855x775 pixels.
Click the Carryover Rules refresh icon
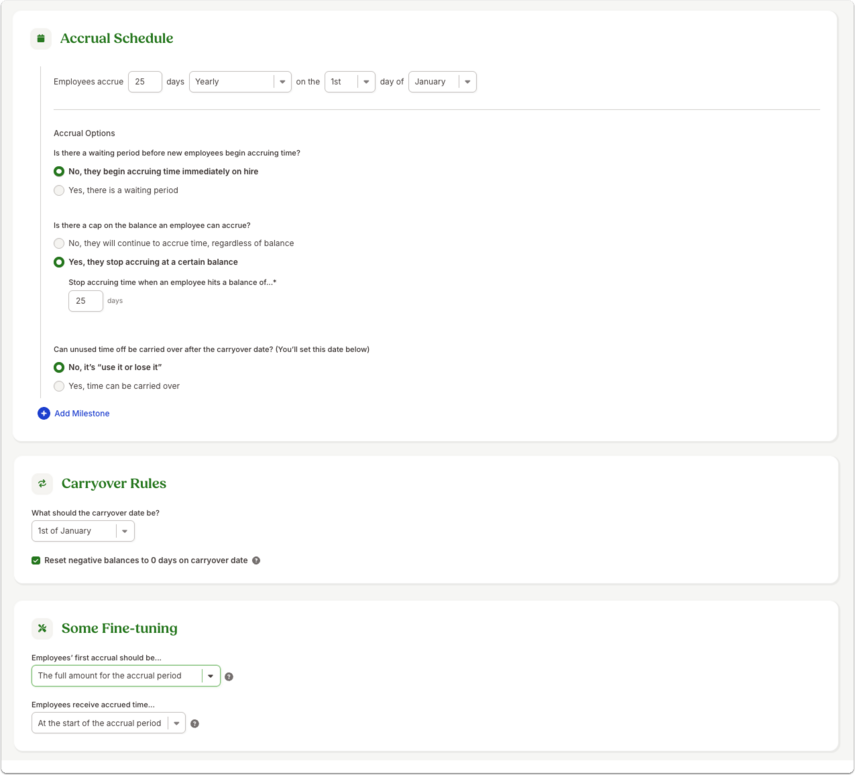tap(42, 484)
